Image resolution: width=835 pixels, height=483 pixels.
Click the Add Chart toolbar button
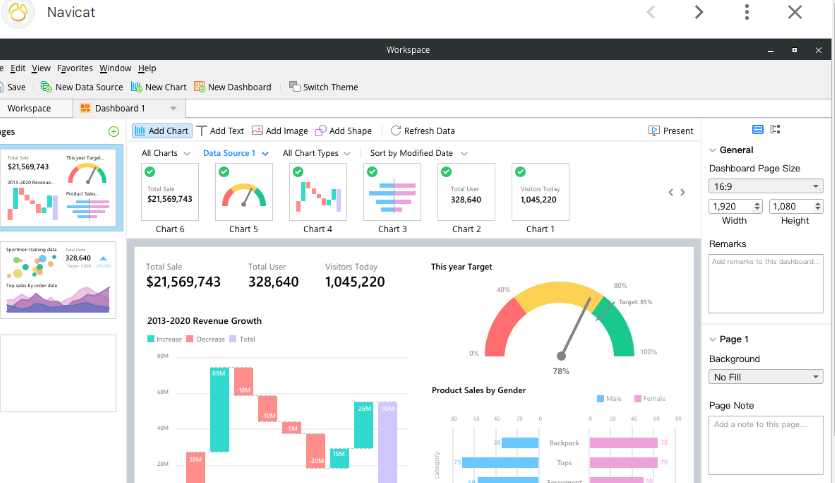point(161,131)
